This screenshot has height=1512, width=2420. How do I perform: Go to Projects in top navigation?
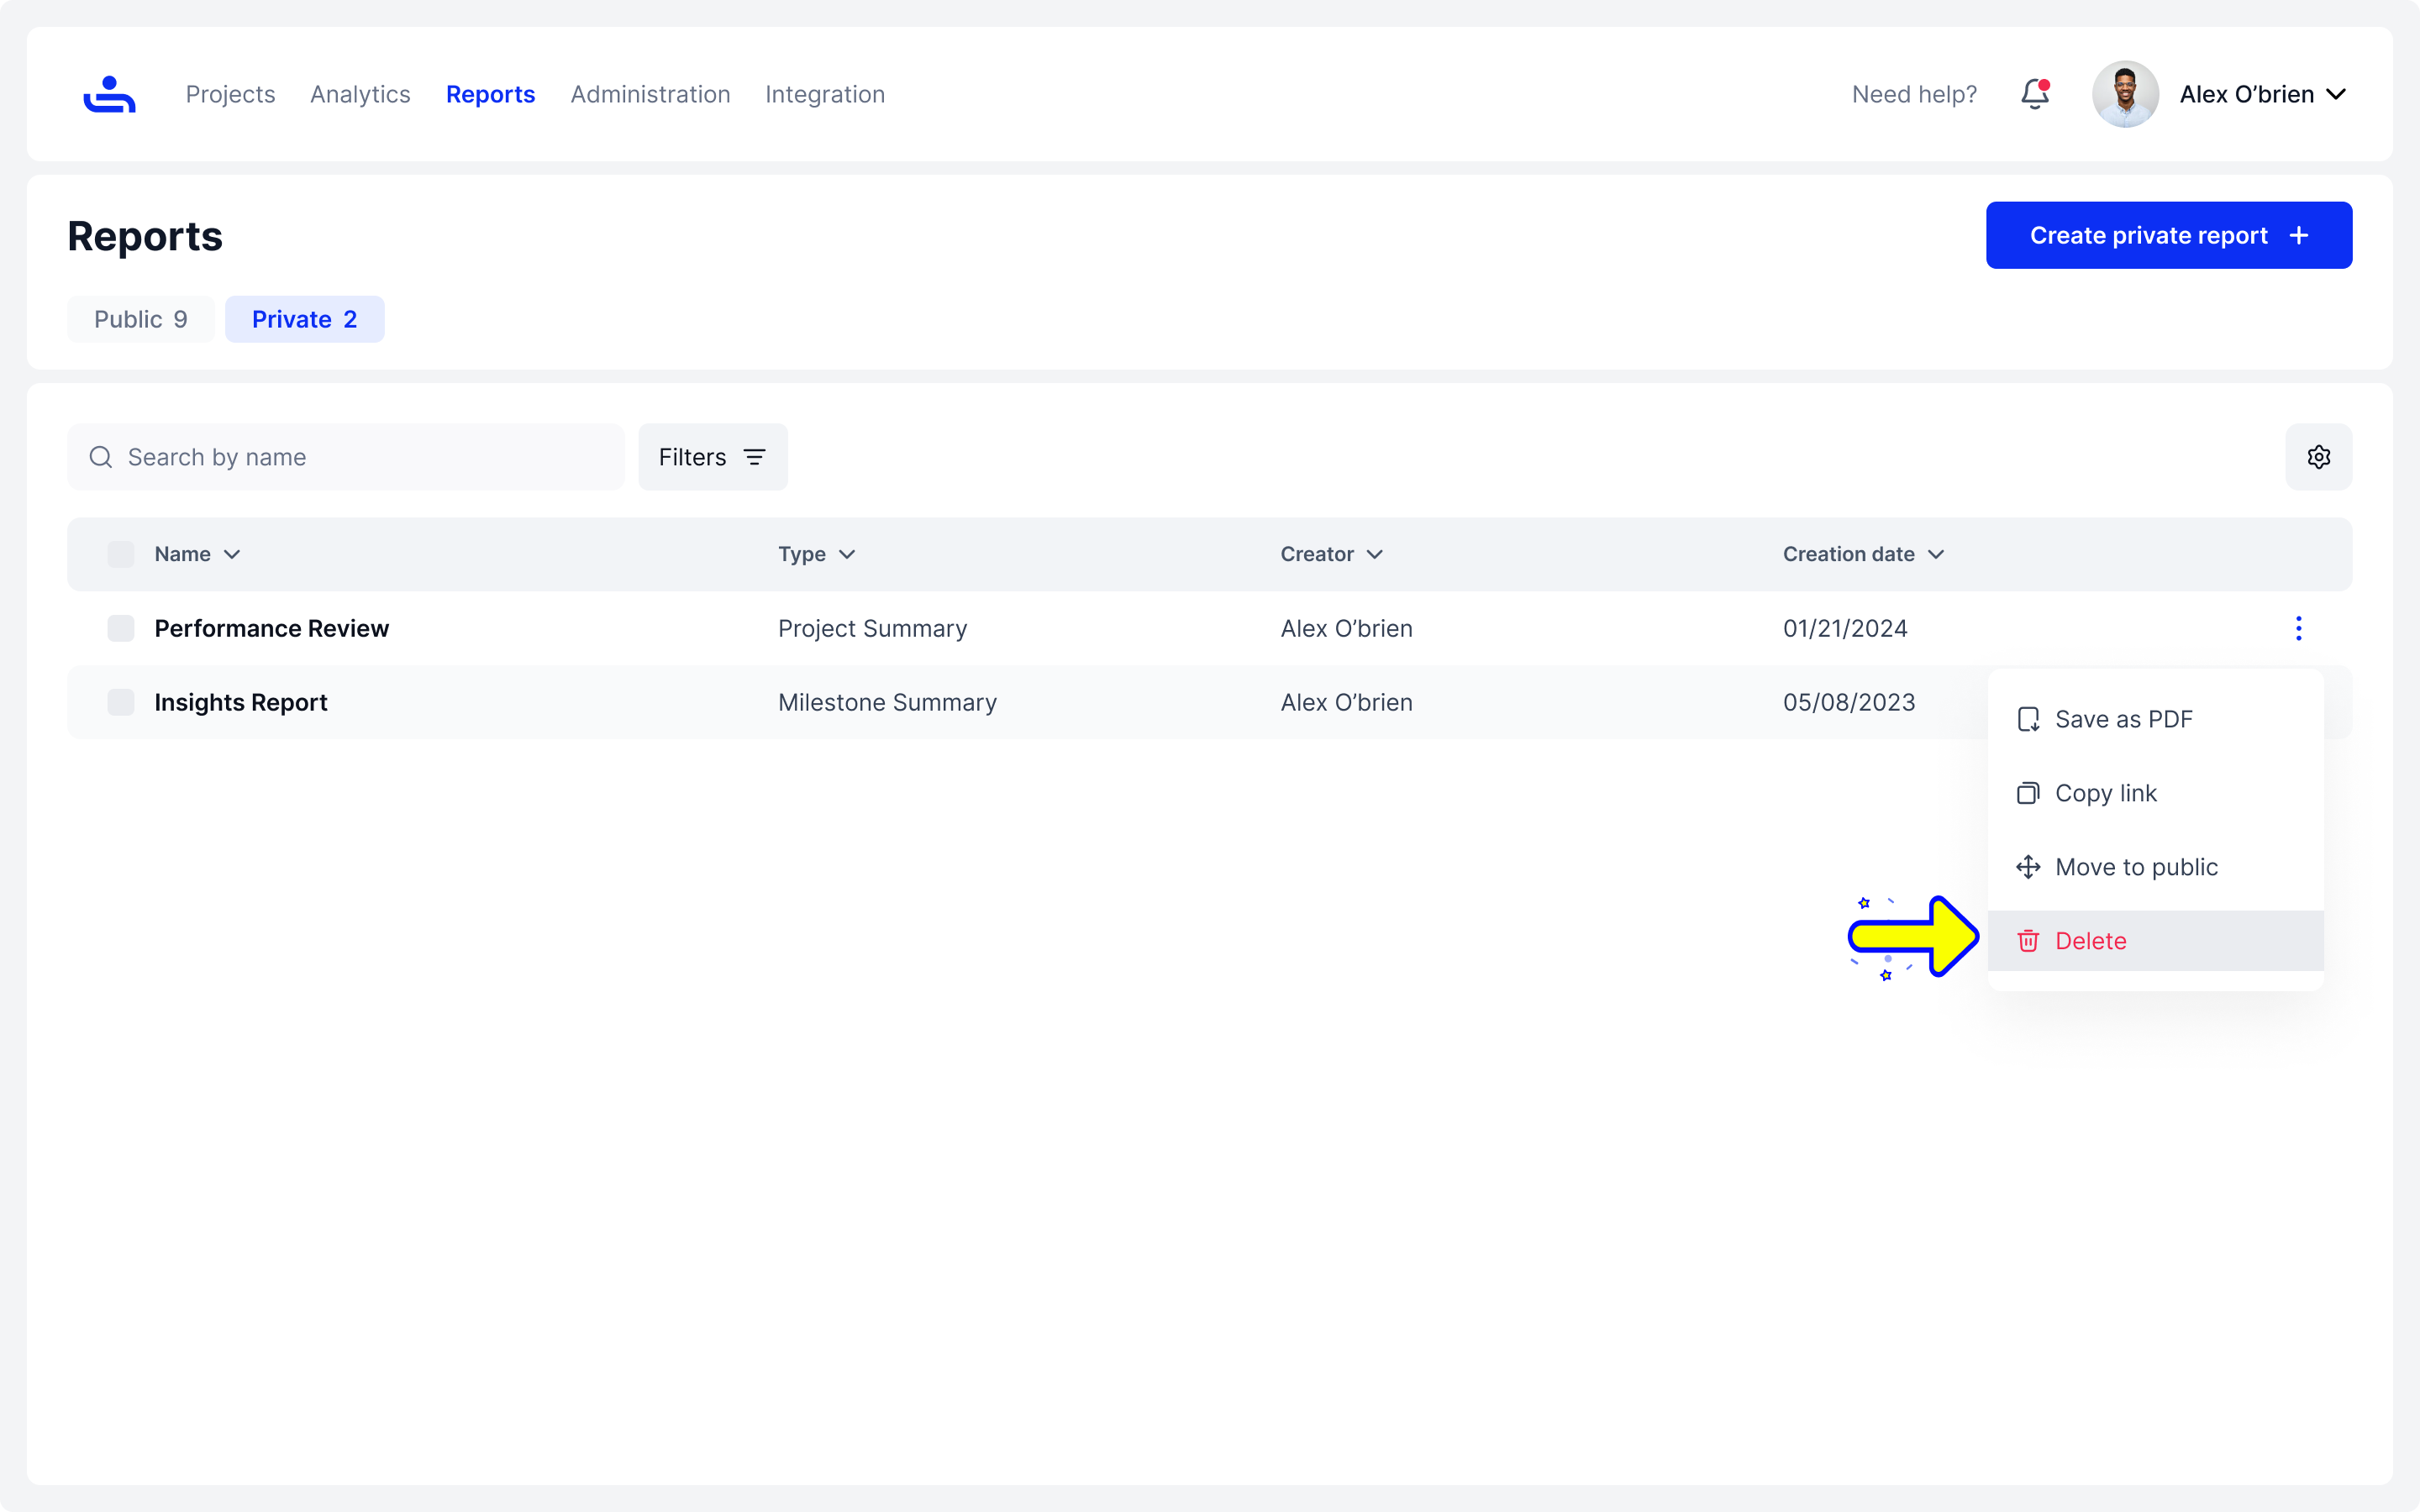[230, 94]
